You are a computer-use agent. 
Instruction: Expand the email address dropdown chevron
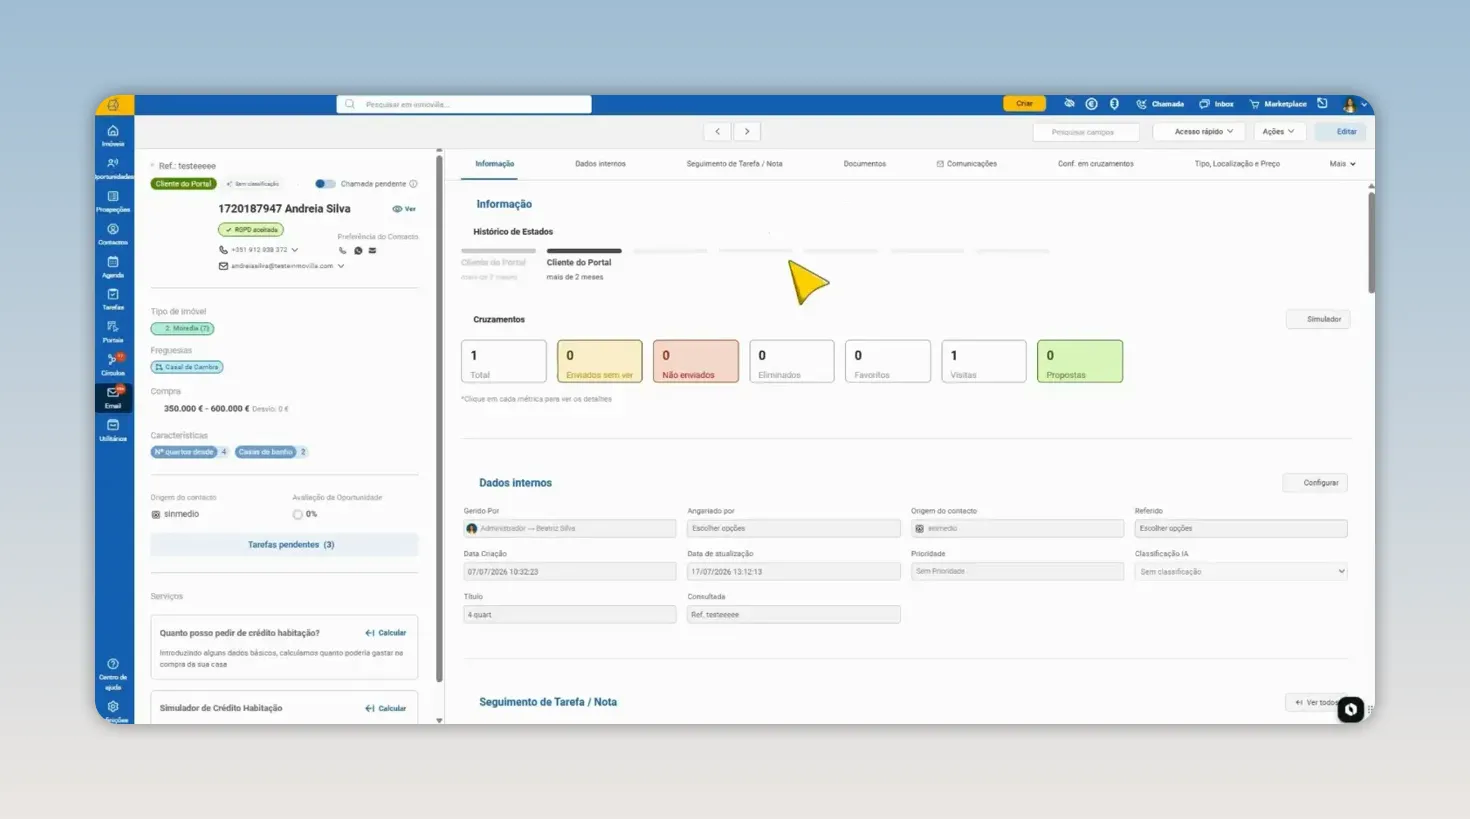point(341,266)
